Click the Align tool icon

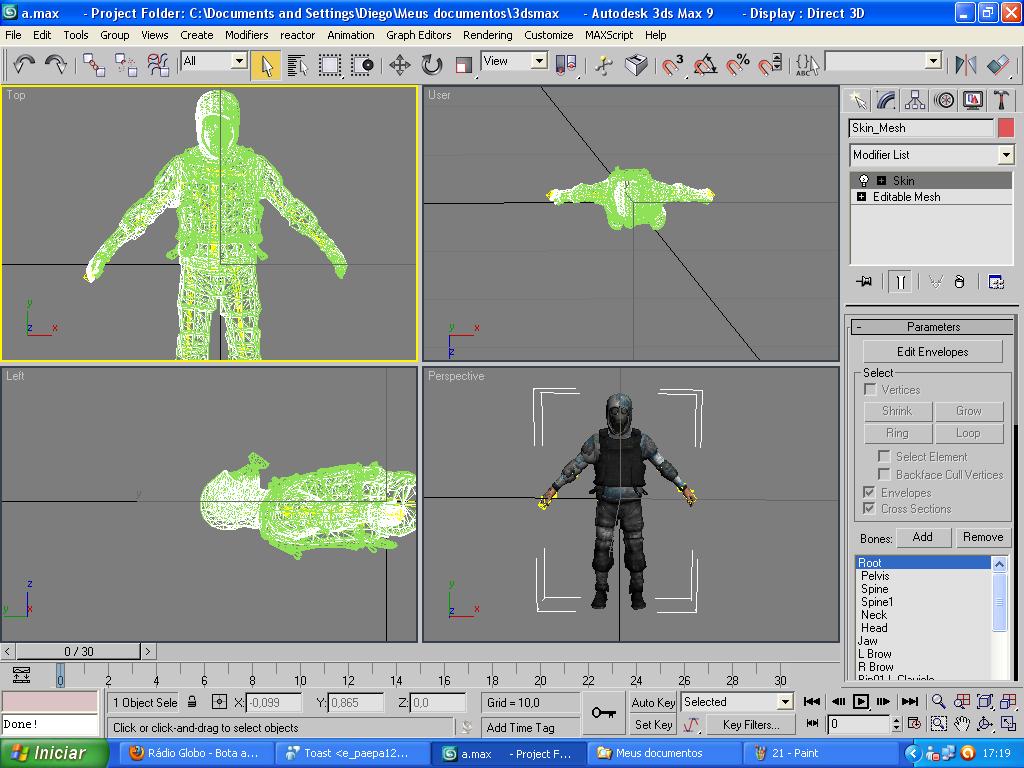click(x=998, y=65)
